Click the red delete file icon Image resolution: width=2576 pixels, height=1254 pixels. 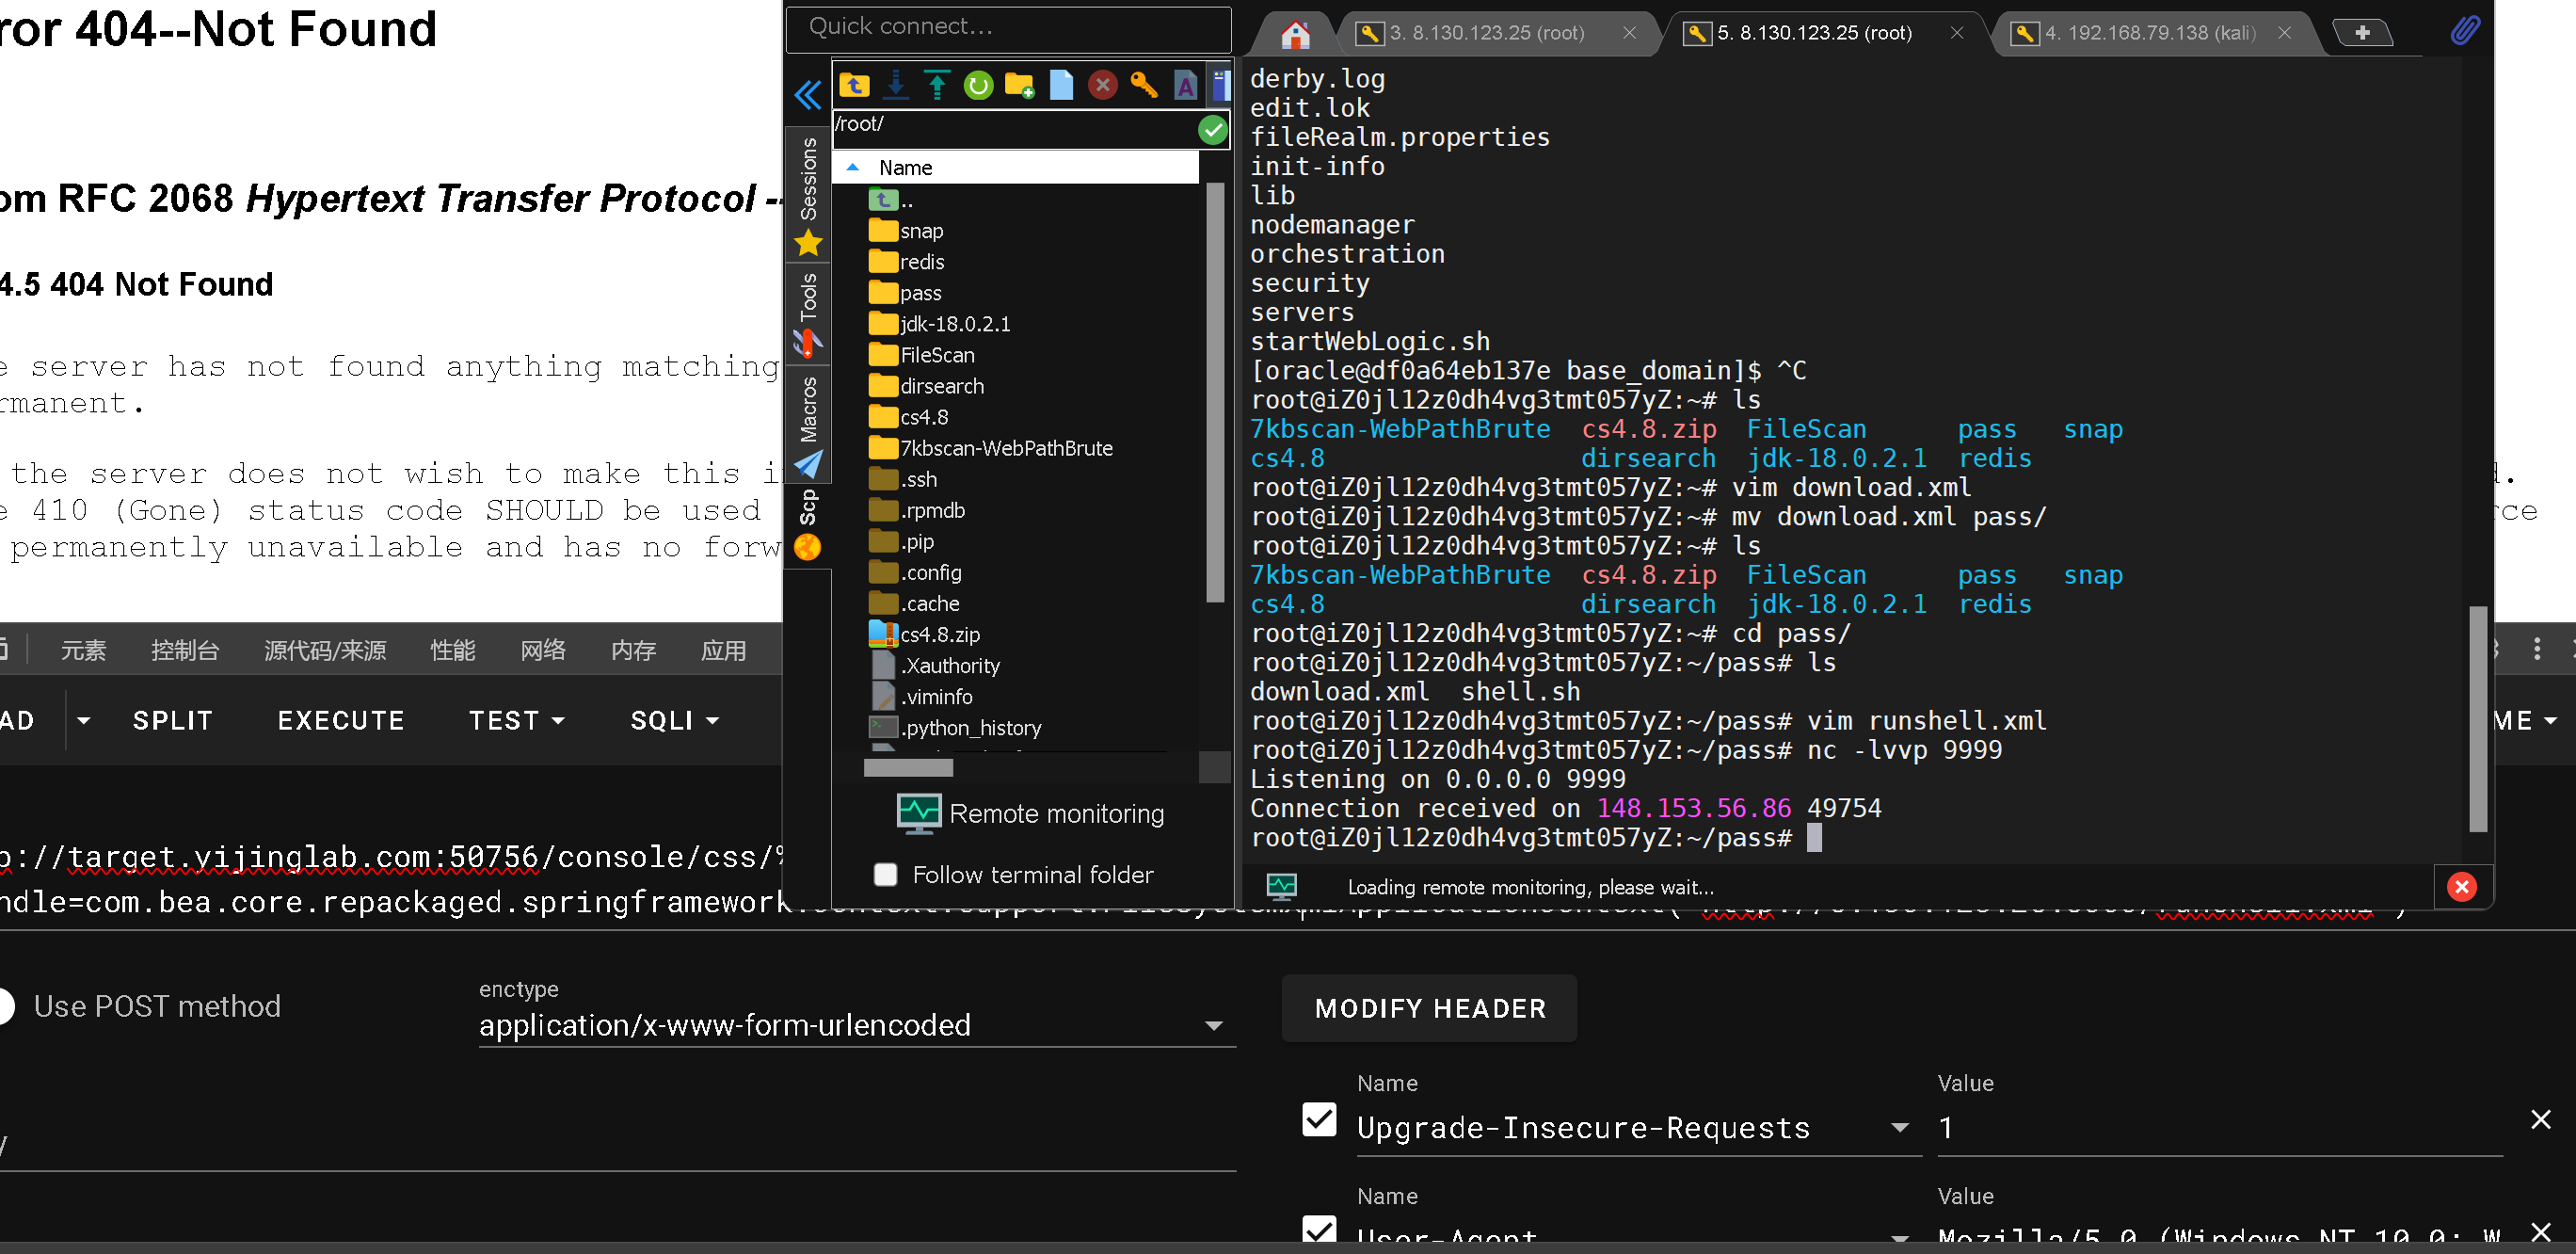pos(1102,86)
